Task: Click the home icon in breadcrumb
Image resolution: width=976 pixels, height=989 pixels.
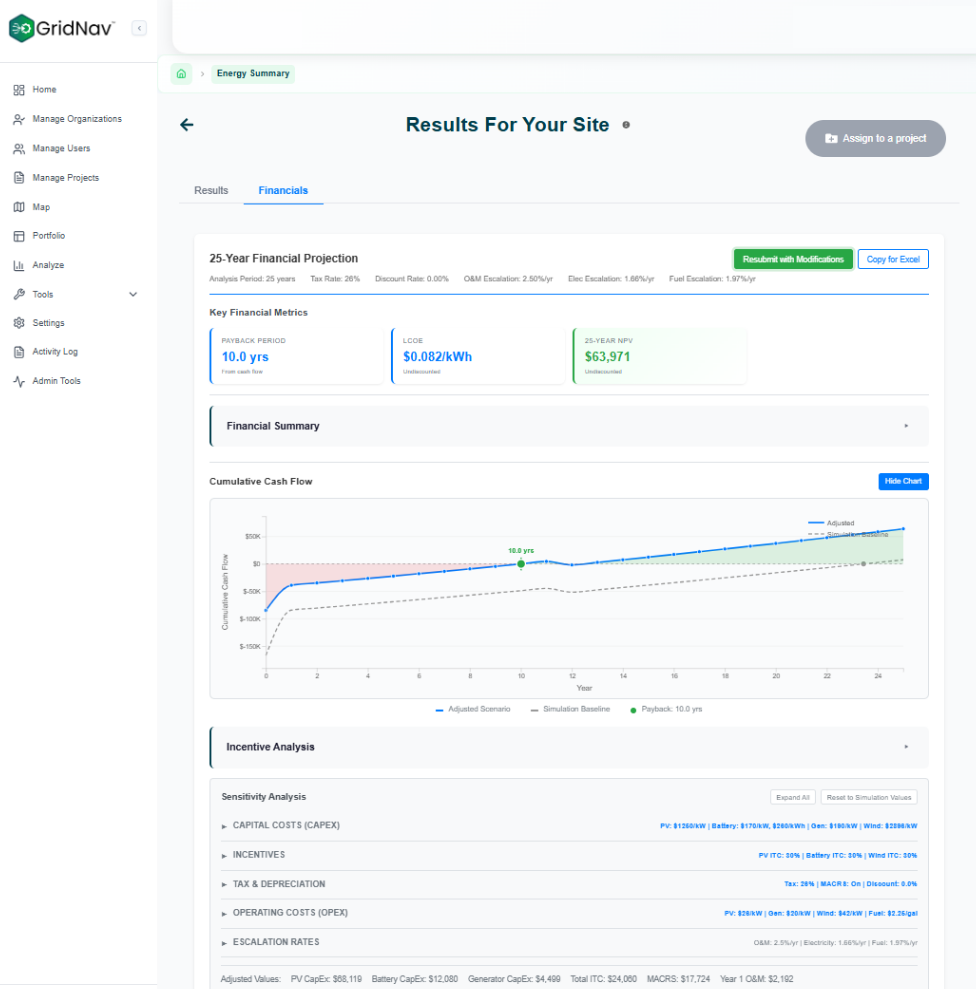Action: 181,74
